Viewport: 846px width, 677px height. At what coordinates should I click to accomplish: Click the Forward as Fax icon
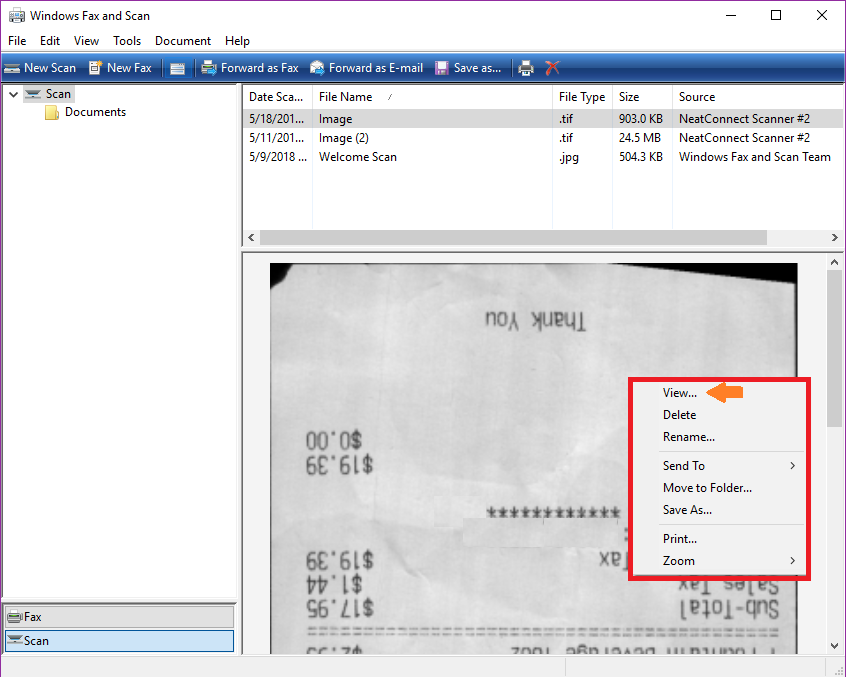tap(209, 67)
